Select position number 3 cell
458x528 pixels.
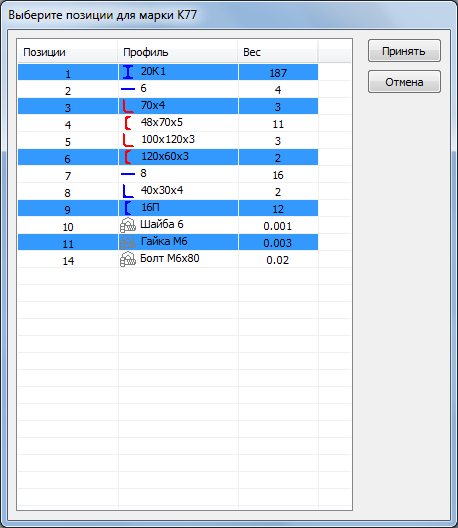(x=68, y=106)
